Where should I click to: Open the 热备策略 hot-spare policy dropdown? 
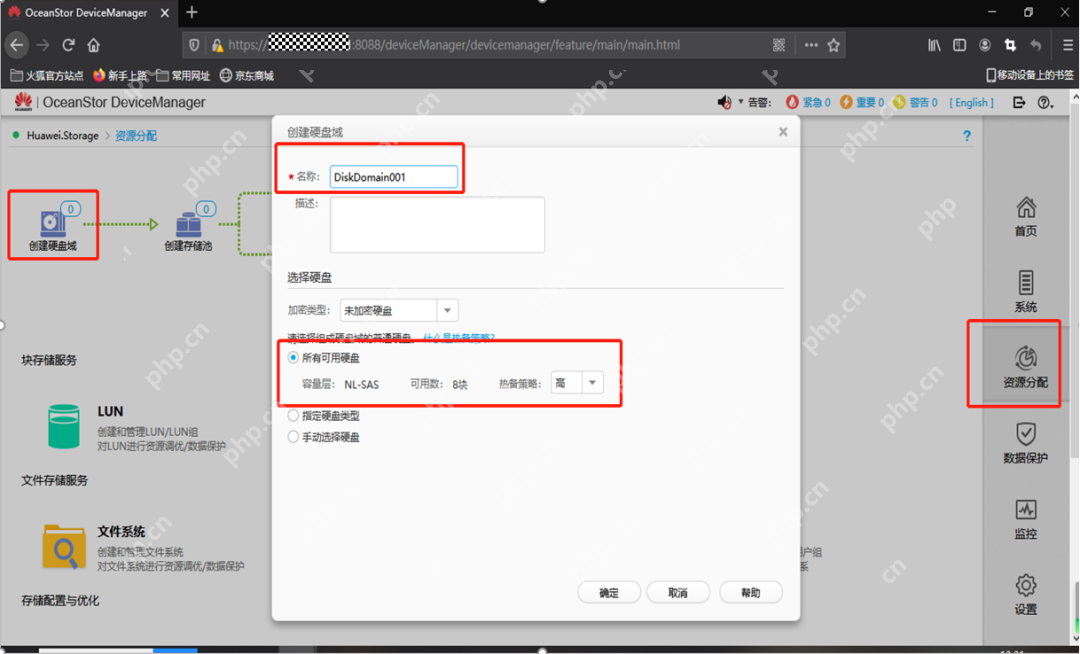pos(591,382)
